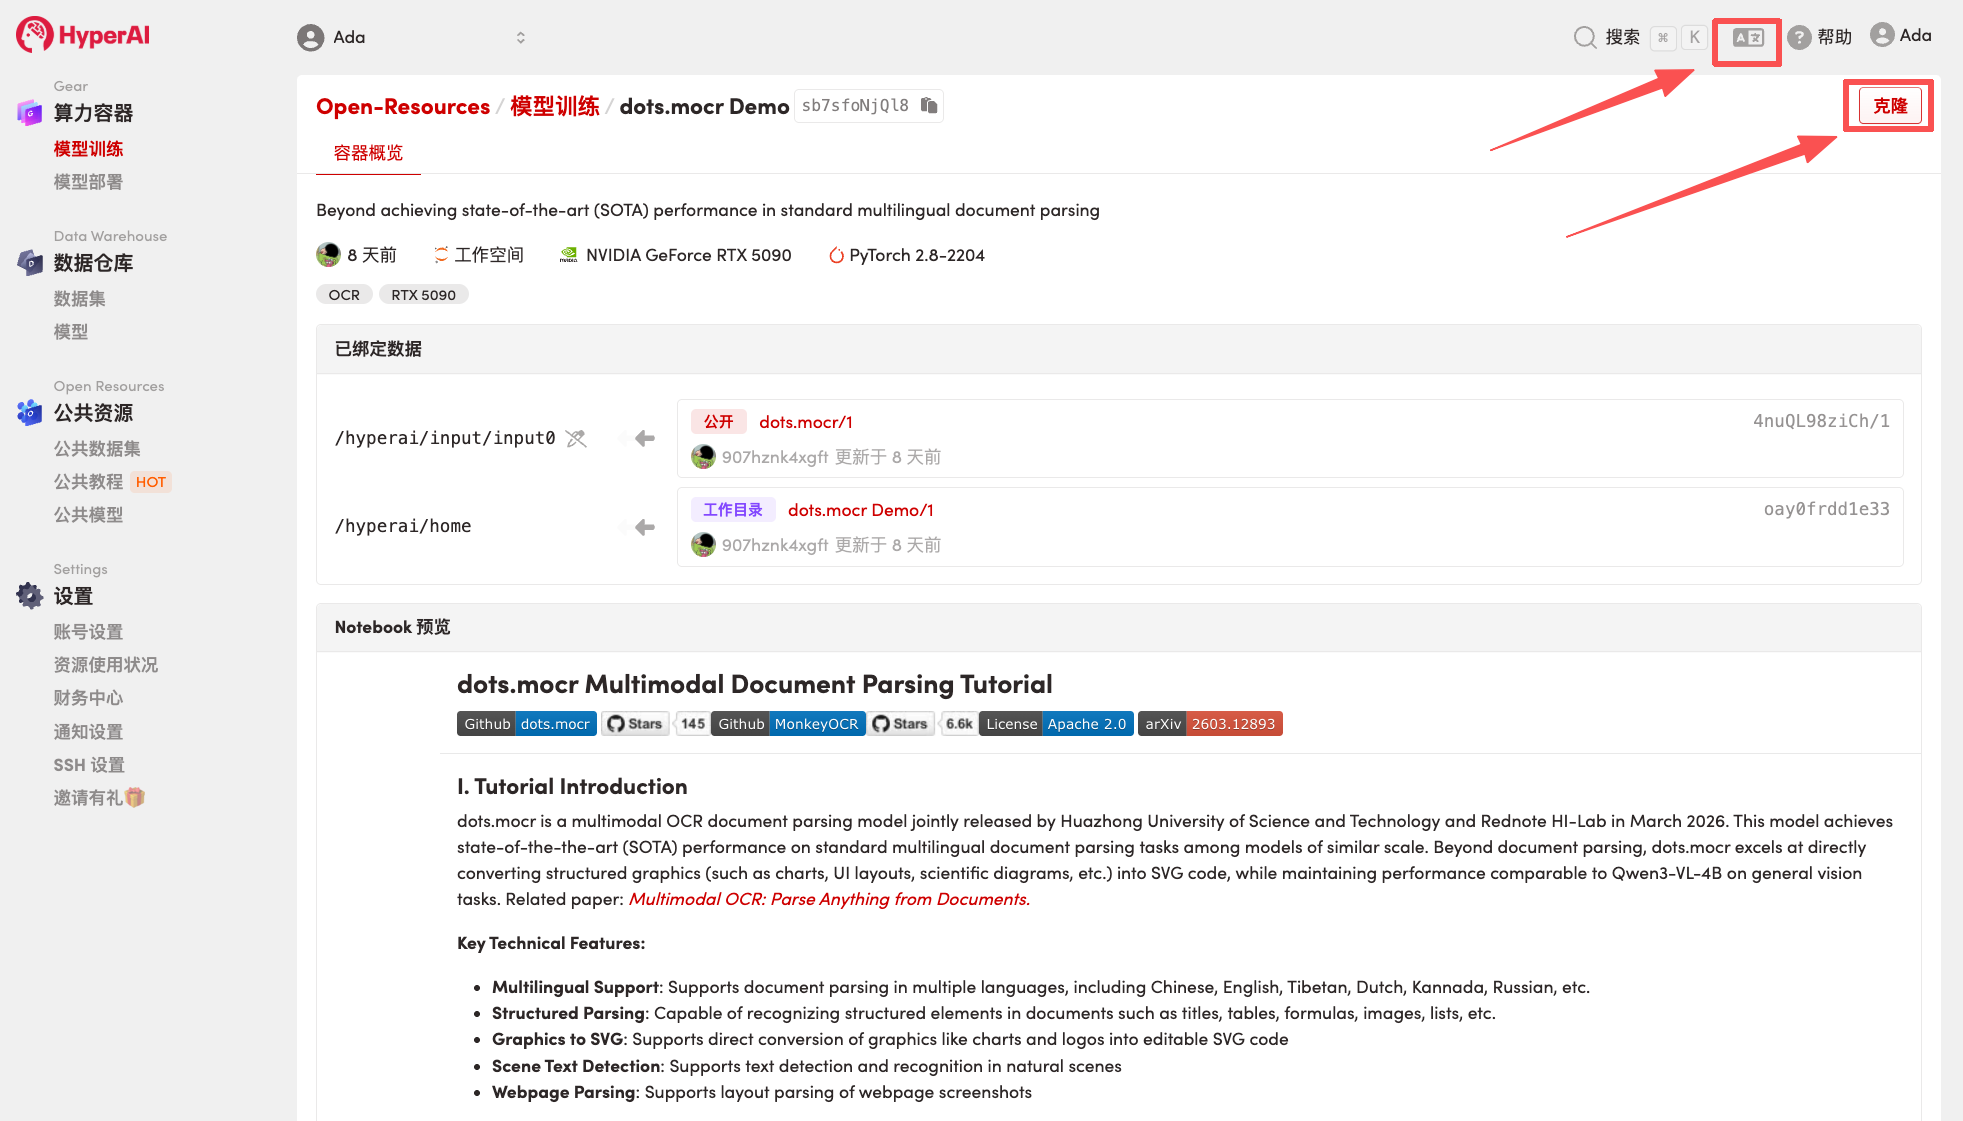
Task: Open the dots.mocr/1 dataset link
Action: coord(805,422)
